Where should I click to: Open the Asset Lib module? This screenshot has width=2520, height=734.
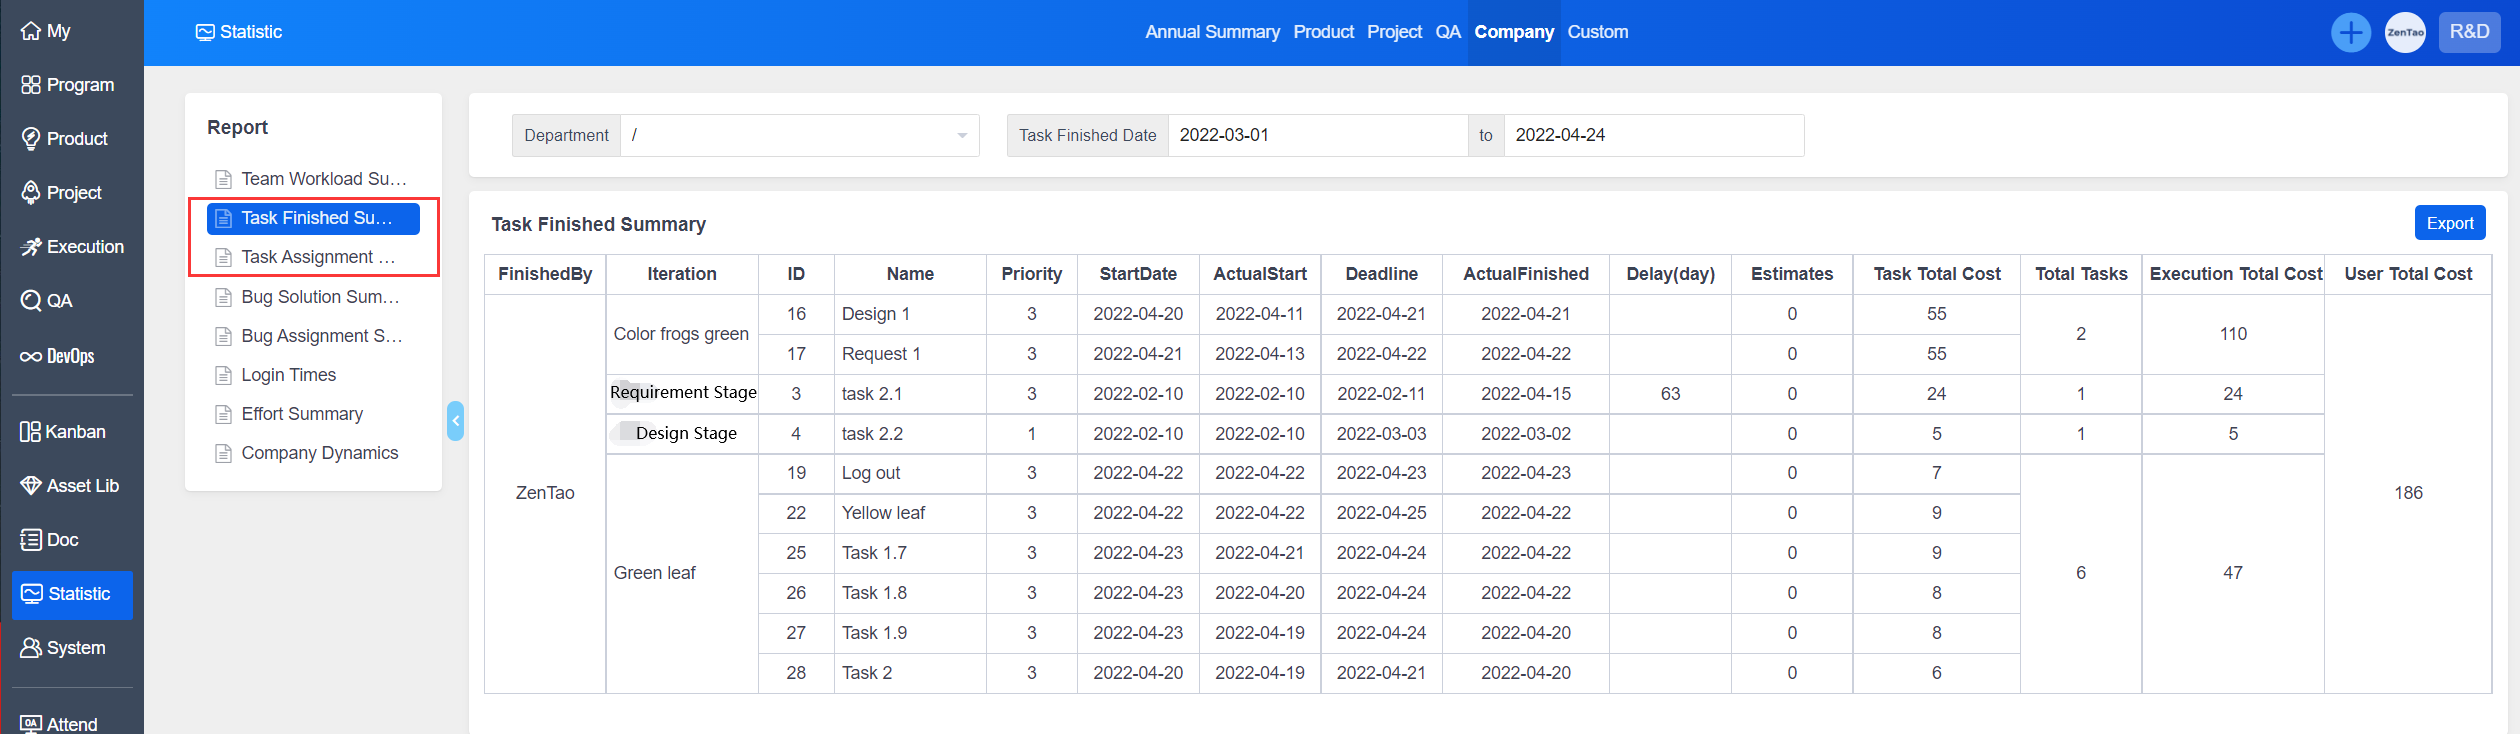[70, 486]
